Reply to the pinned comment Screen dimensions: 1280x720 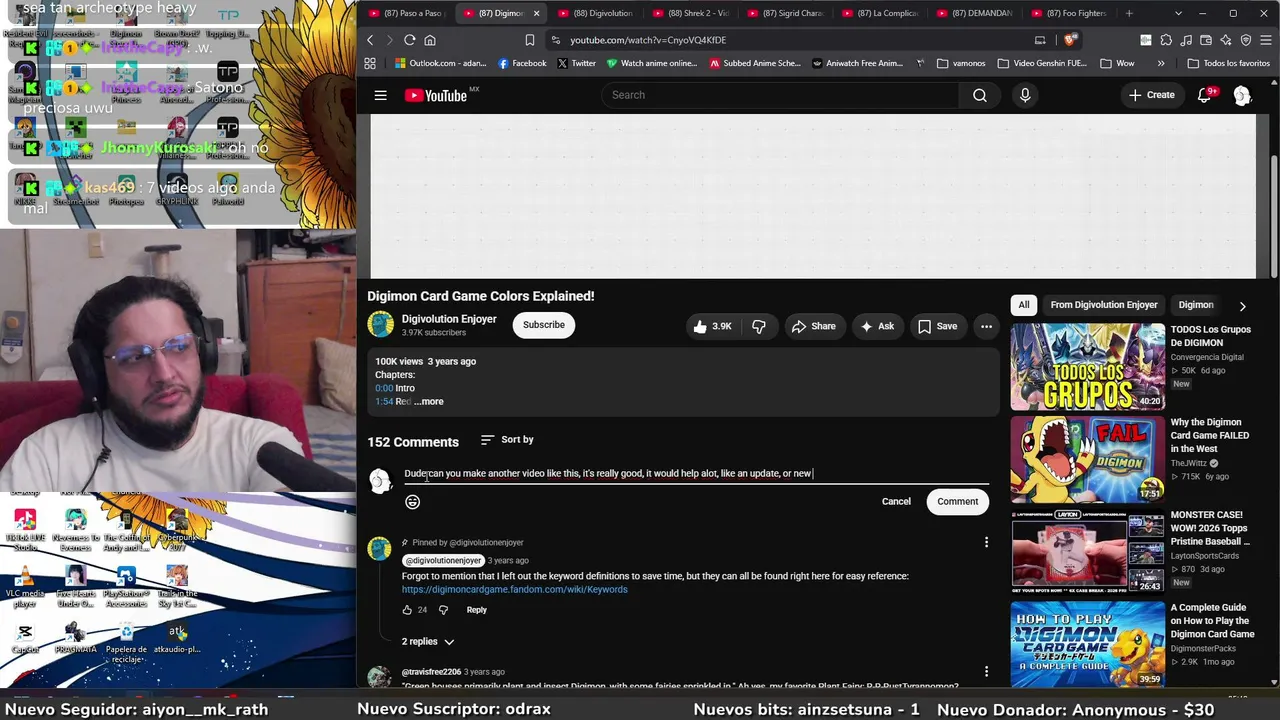click(x=476, y=610)
